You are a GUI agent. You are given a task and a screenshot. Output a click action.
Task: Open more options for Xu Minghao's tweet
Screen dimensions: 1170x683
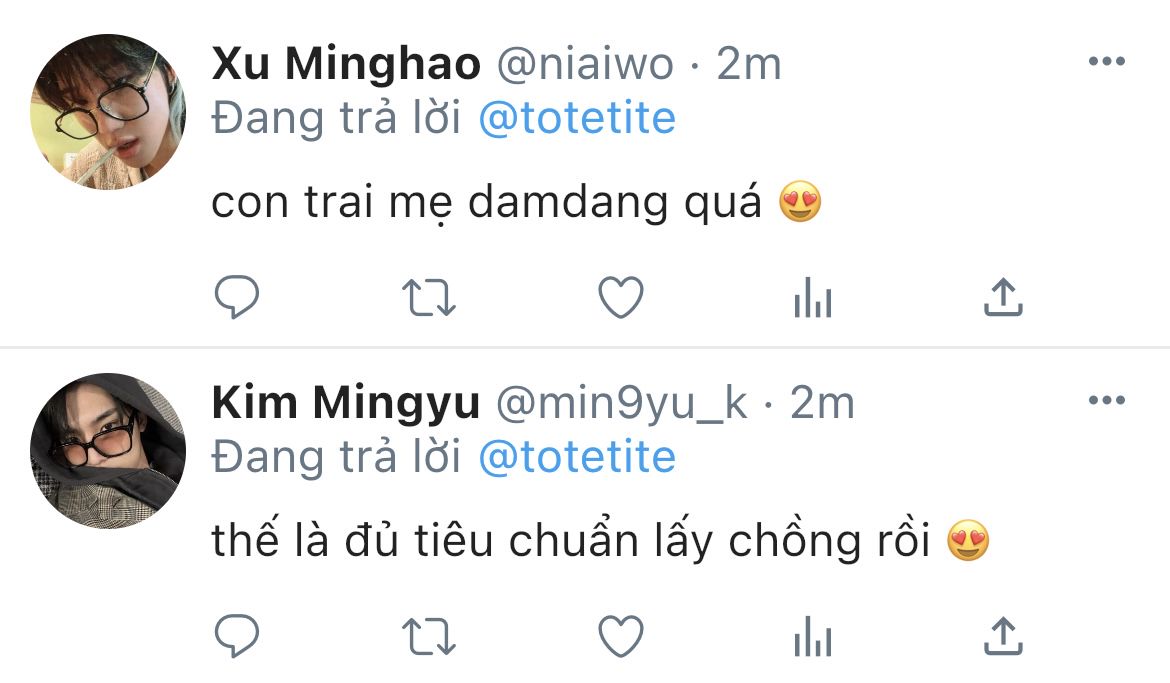1106,63
